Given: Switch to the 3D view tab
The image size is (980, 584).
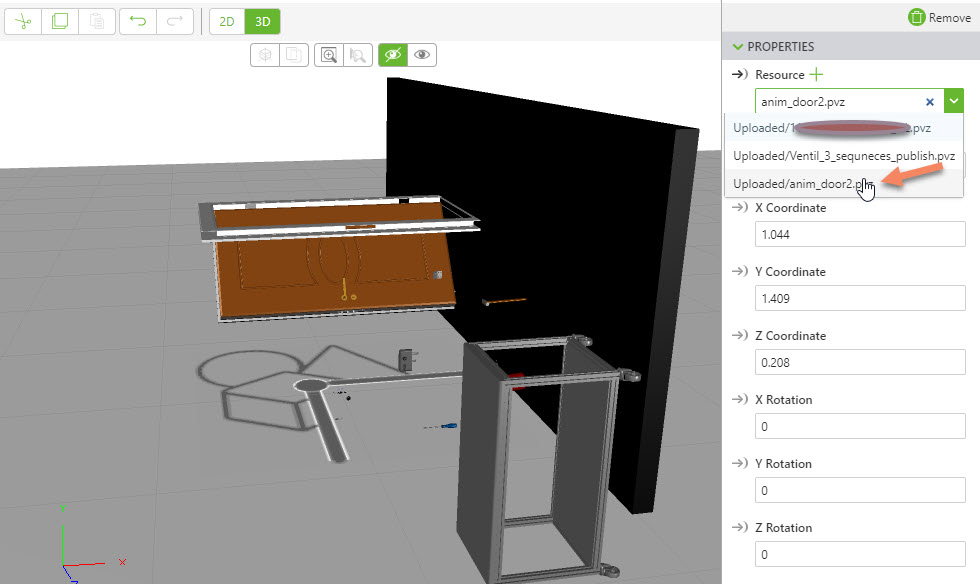Looking at the screenshot, I should click(262, 20).
